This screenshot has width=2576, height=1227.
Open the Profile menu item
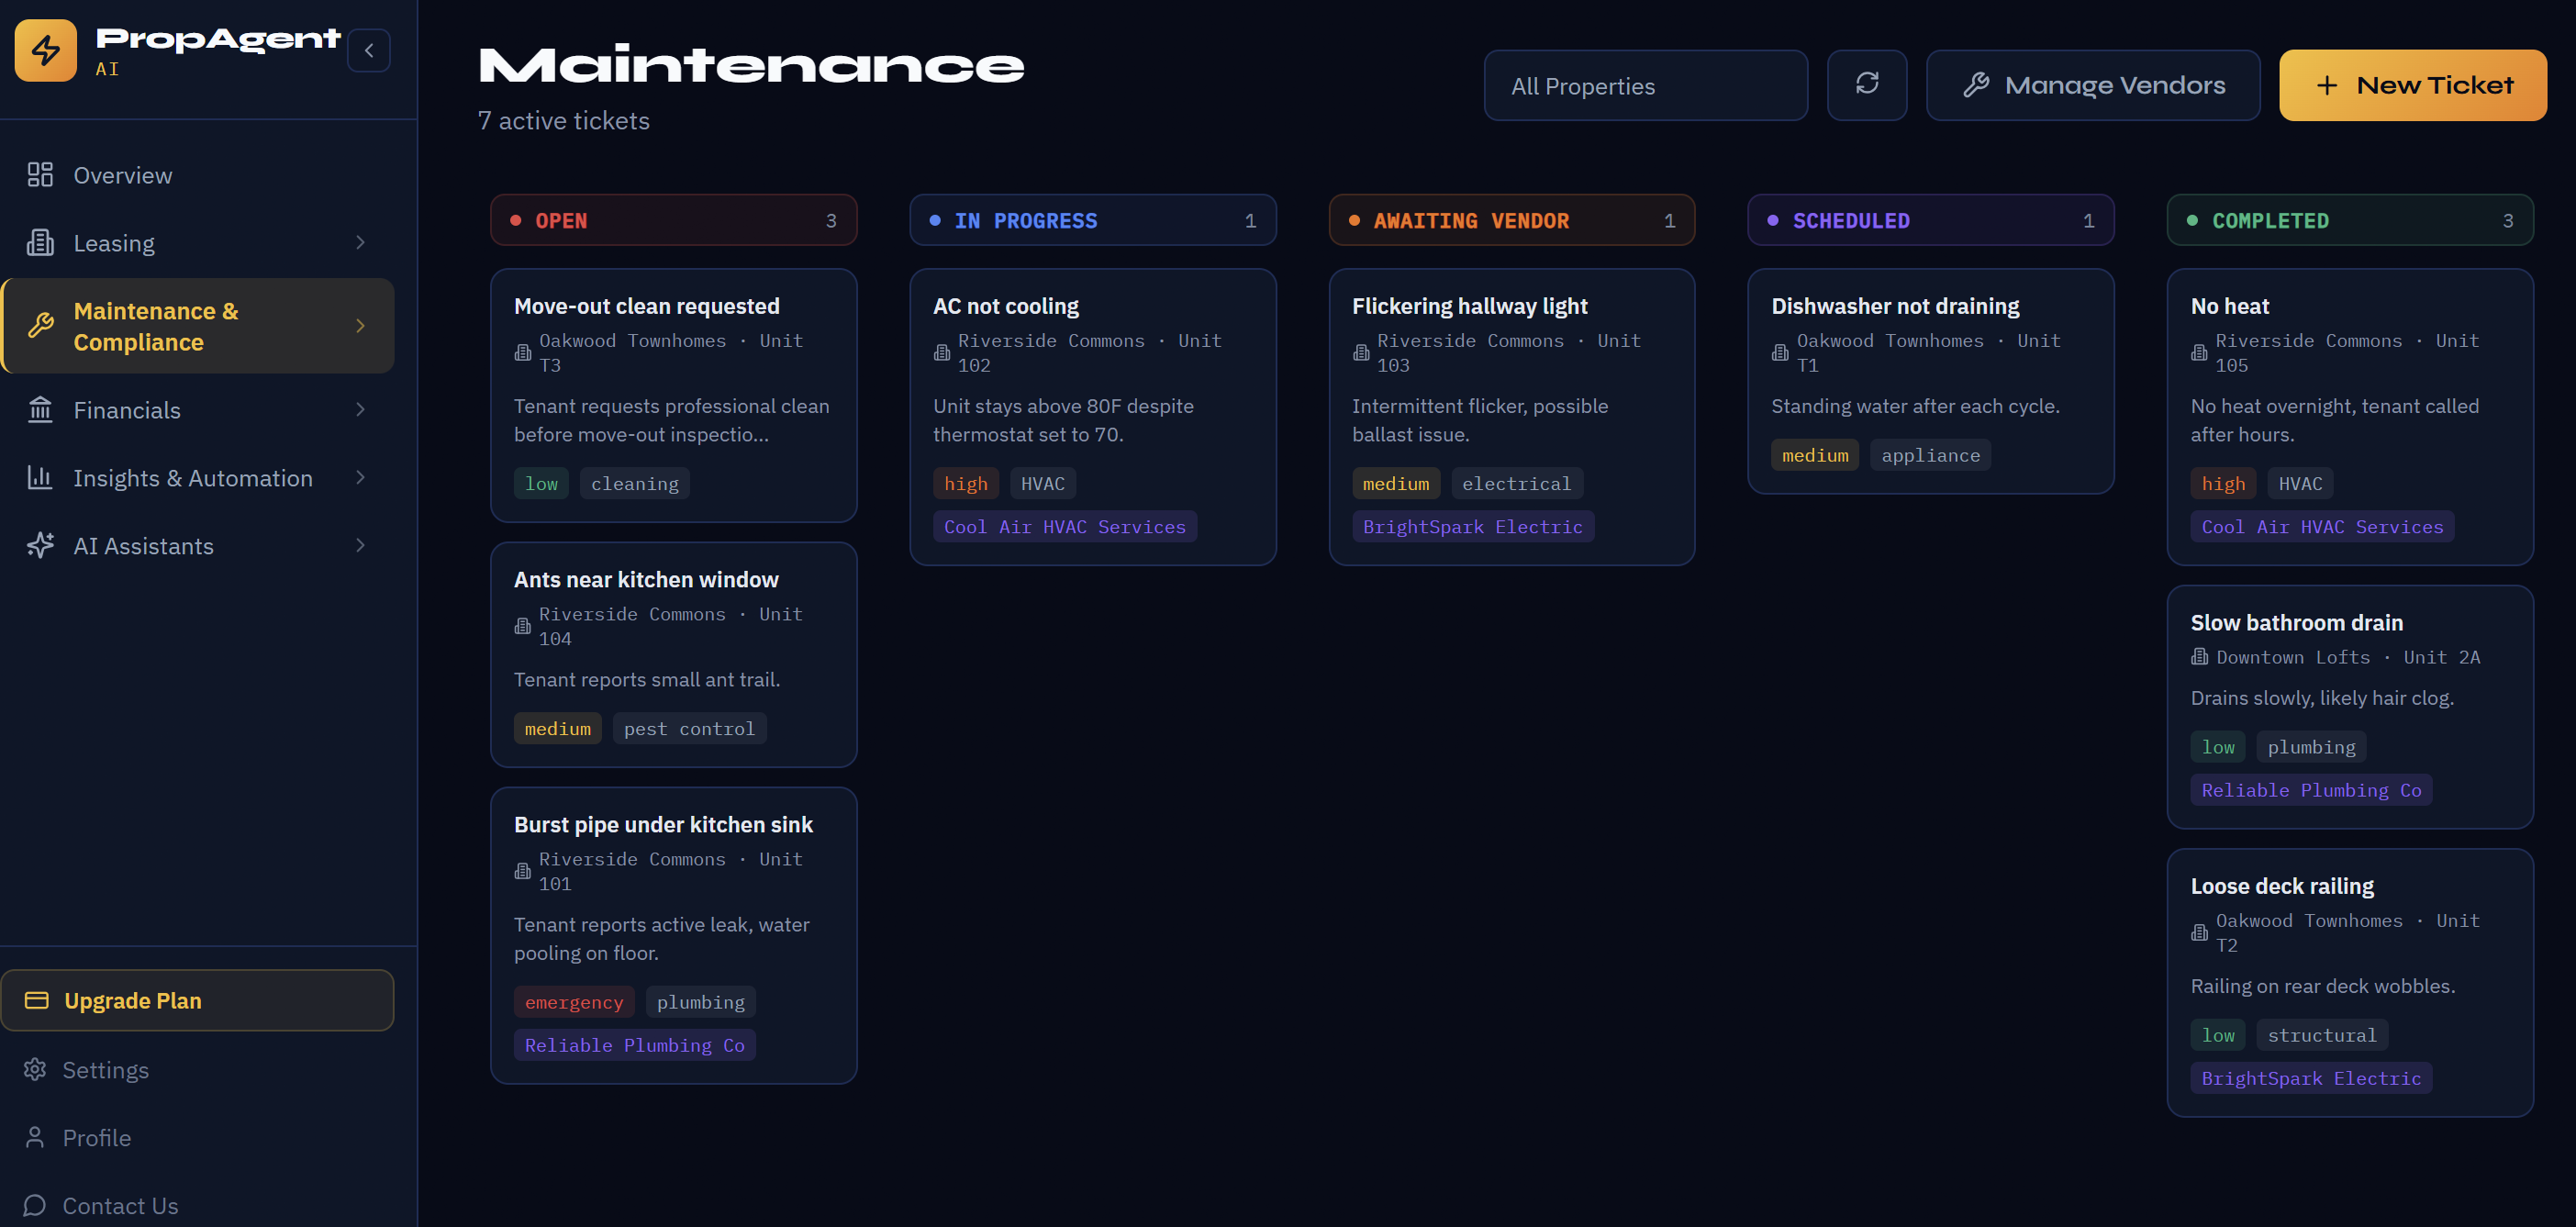click(198, 1138)
